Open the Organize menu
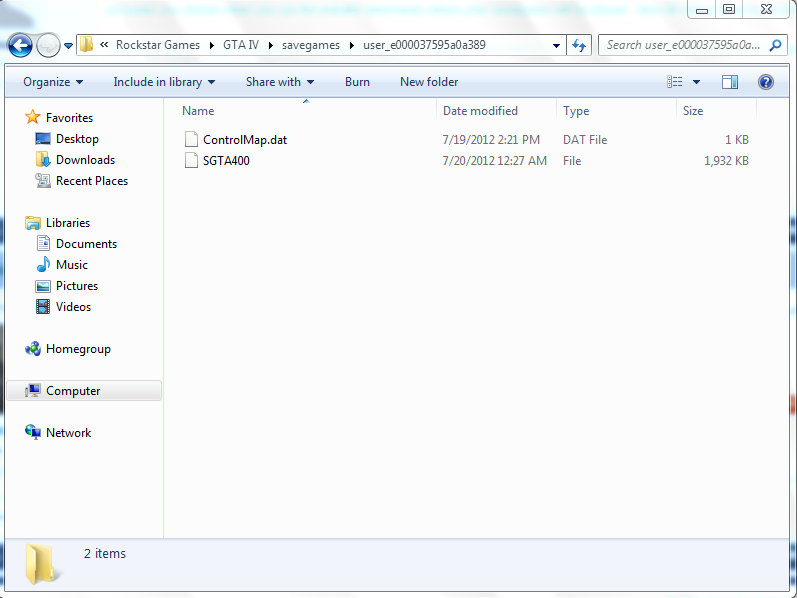Screen dimensions: 797x598 (x=53, y=82)
